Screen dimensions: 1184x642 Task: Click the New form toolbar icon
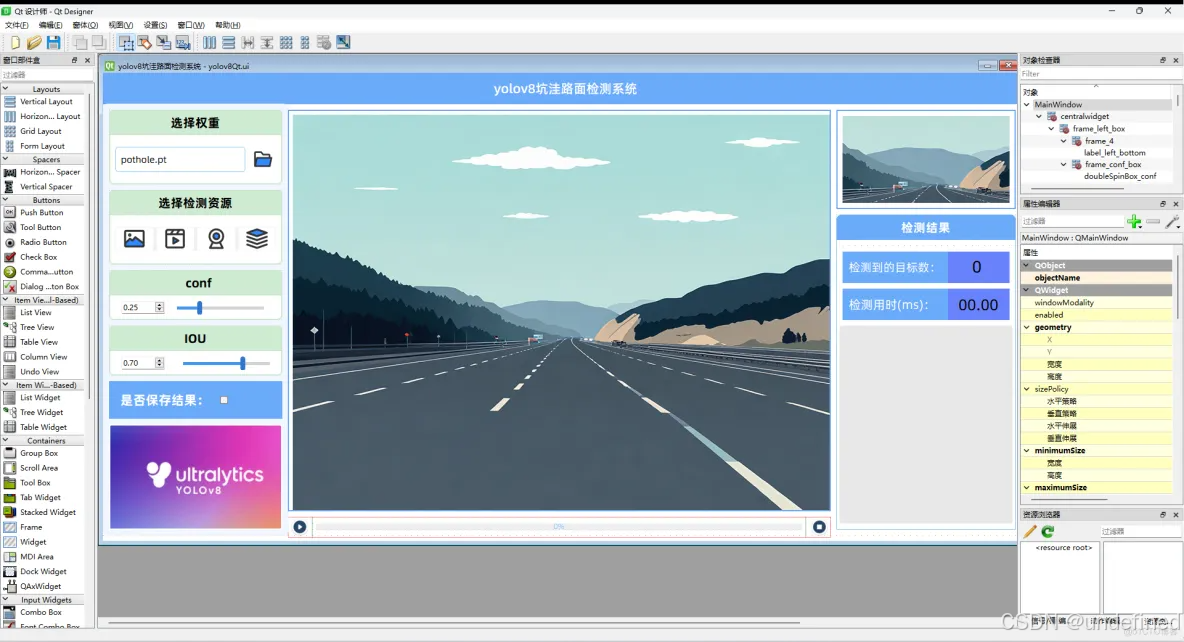tap(15, 43)
